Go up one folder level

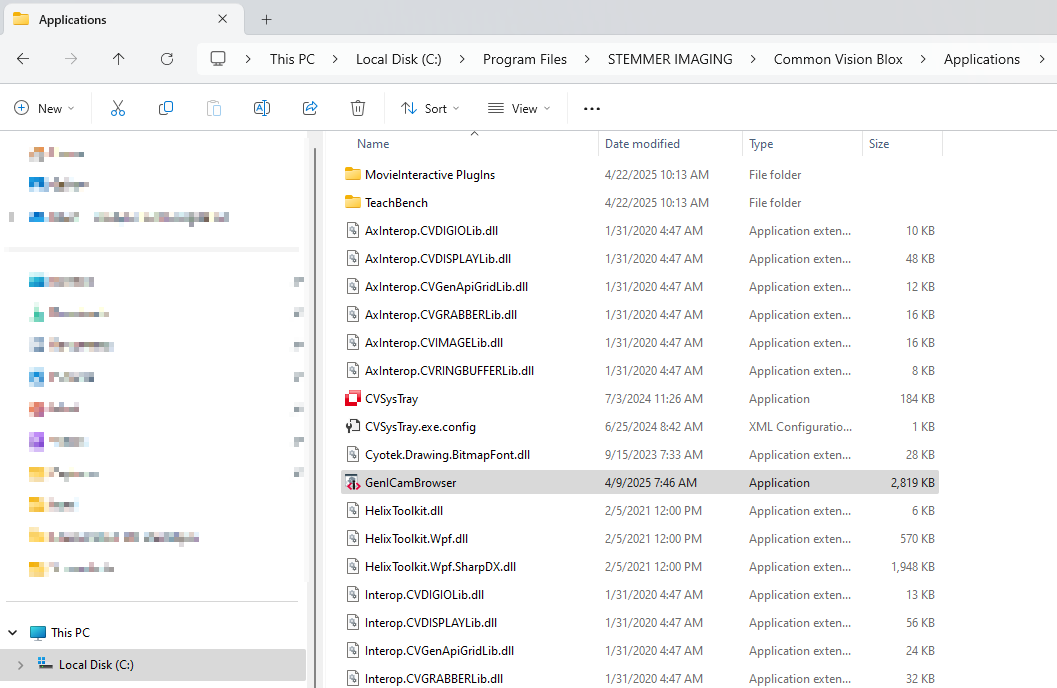[119, 59]
